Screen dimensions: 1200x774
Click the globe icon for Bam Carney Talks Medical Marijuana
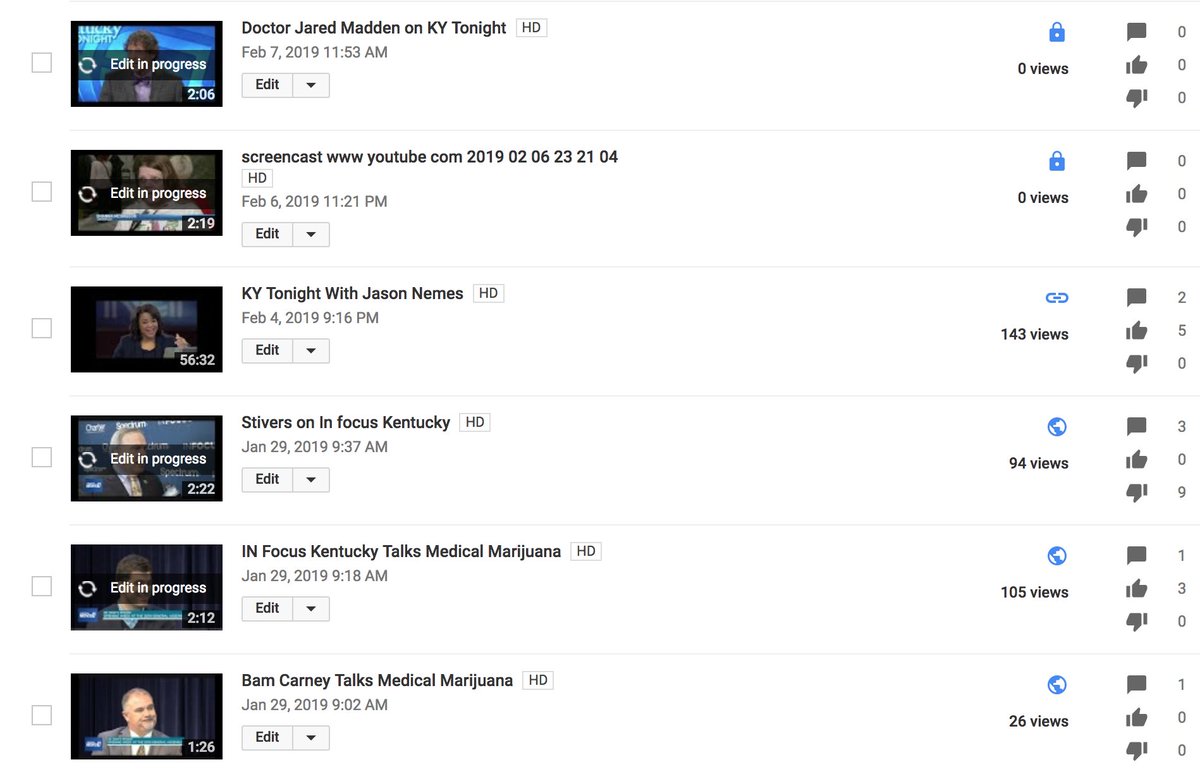tap(1056, 684)
